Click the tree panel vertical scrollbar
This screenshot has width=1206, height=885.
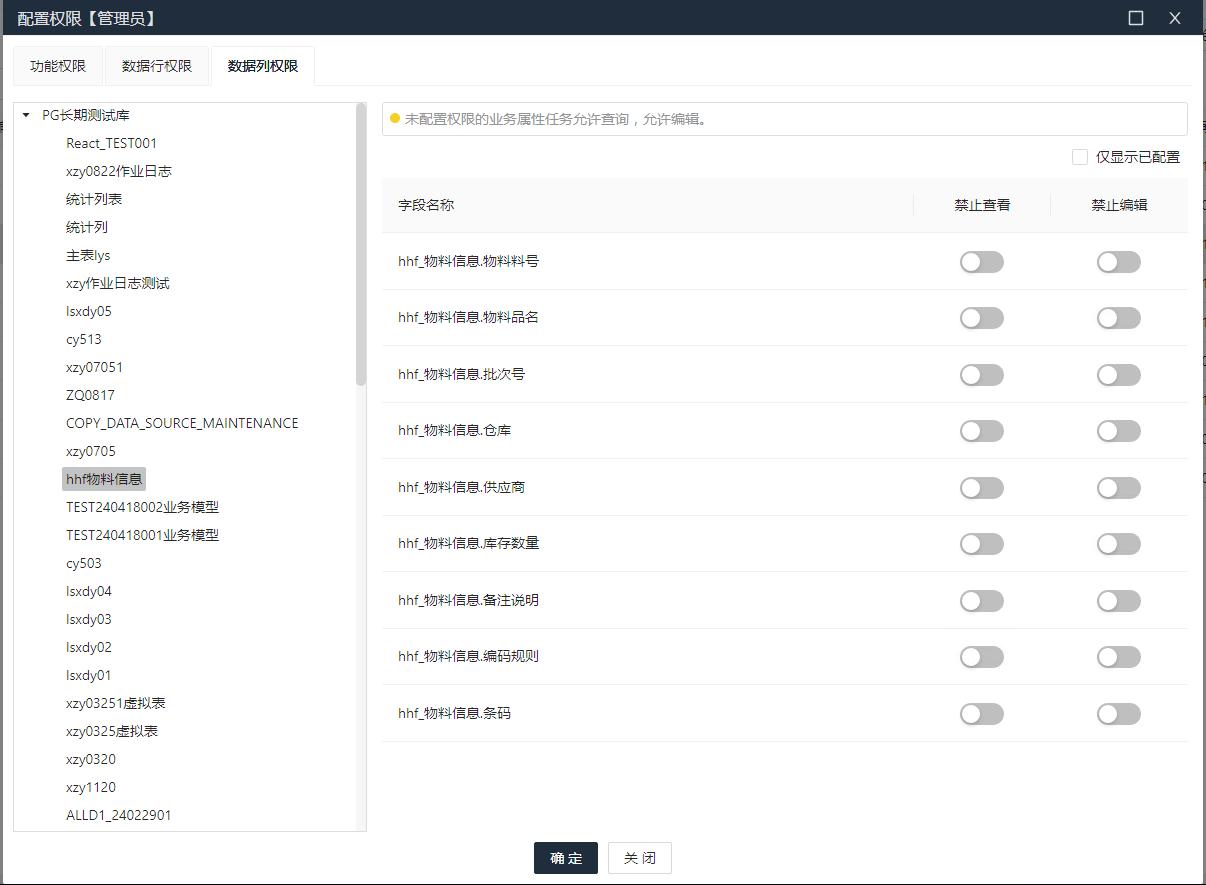[x=361, y=245]
